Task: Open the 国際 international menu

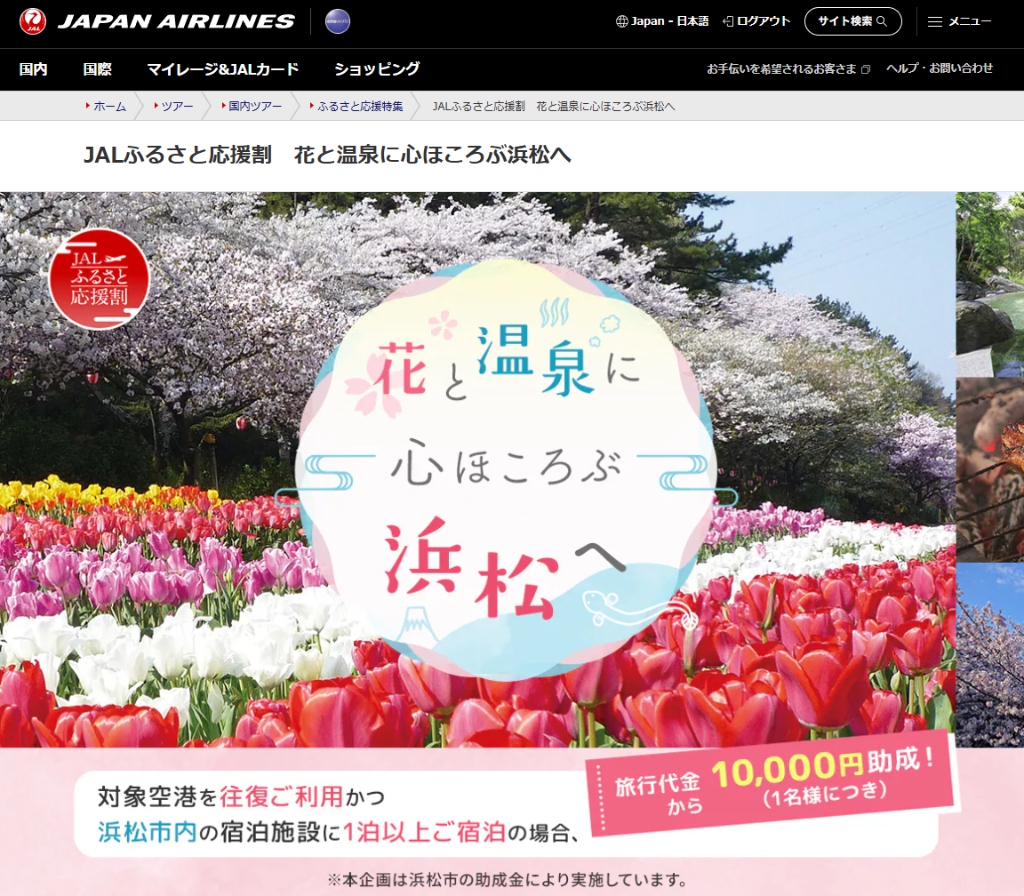Action: (97, 69)
